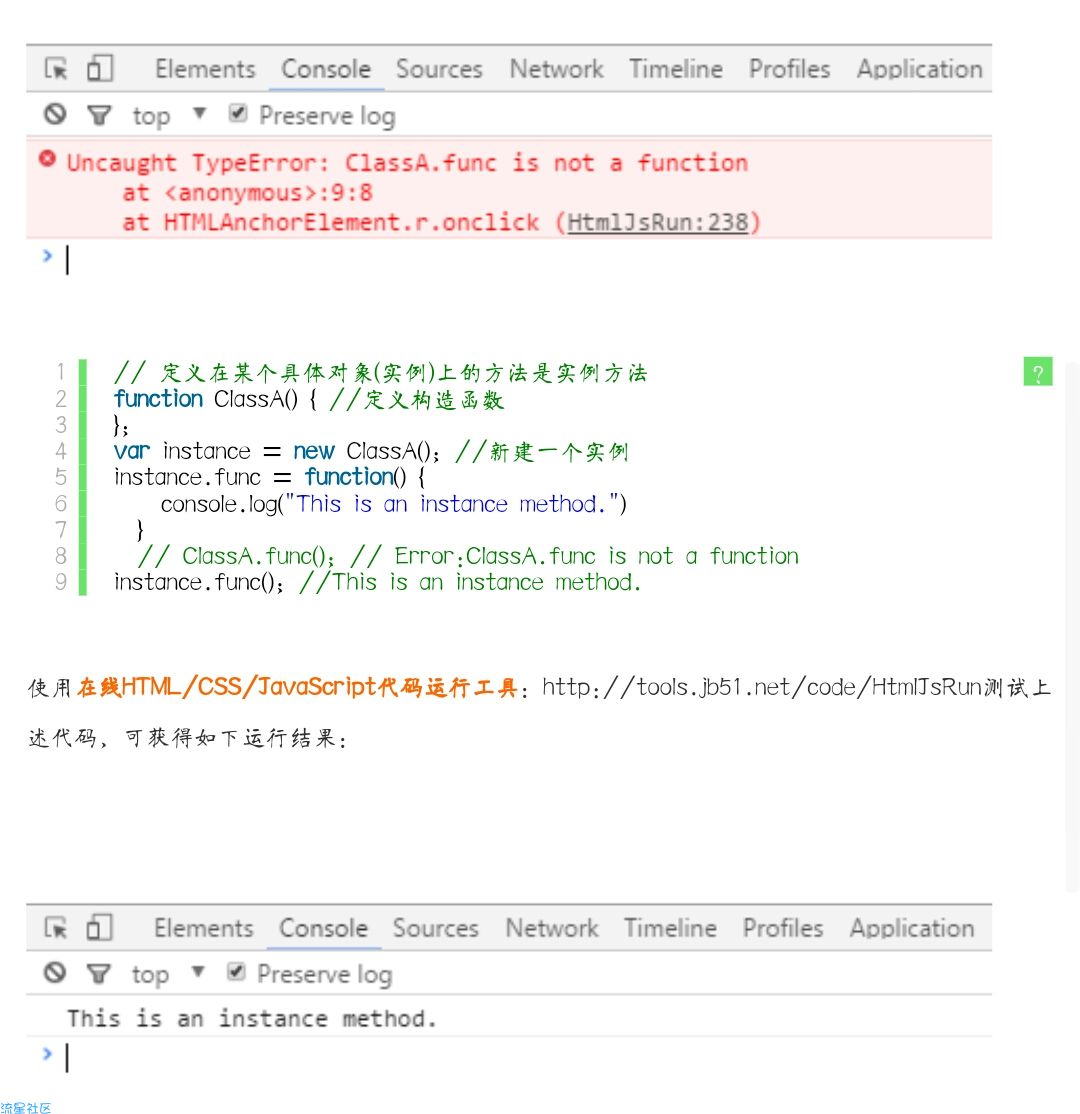Open Network tab in upper DevTools
This screenshot has width=1080, height=1114.
point(556,69)
